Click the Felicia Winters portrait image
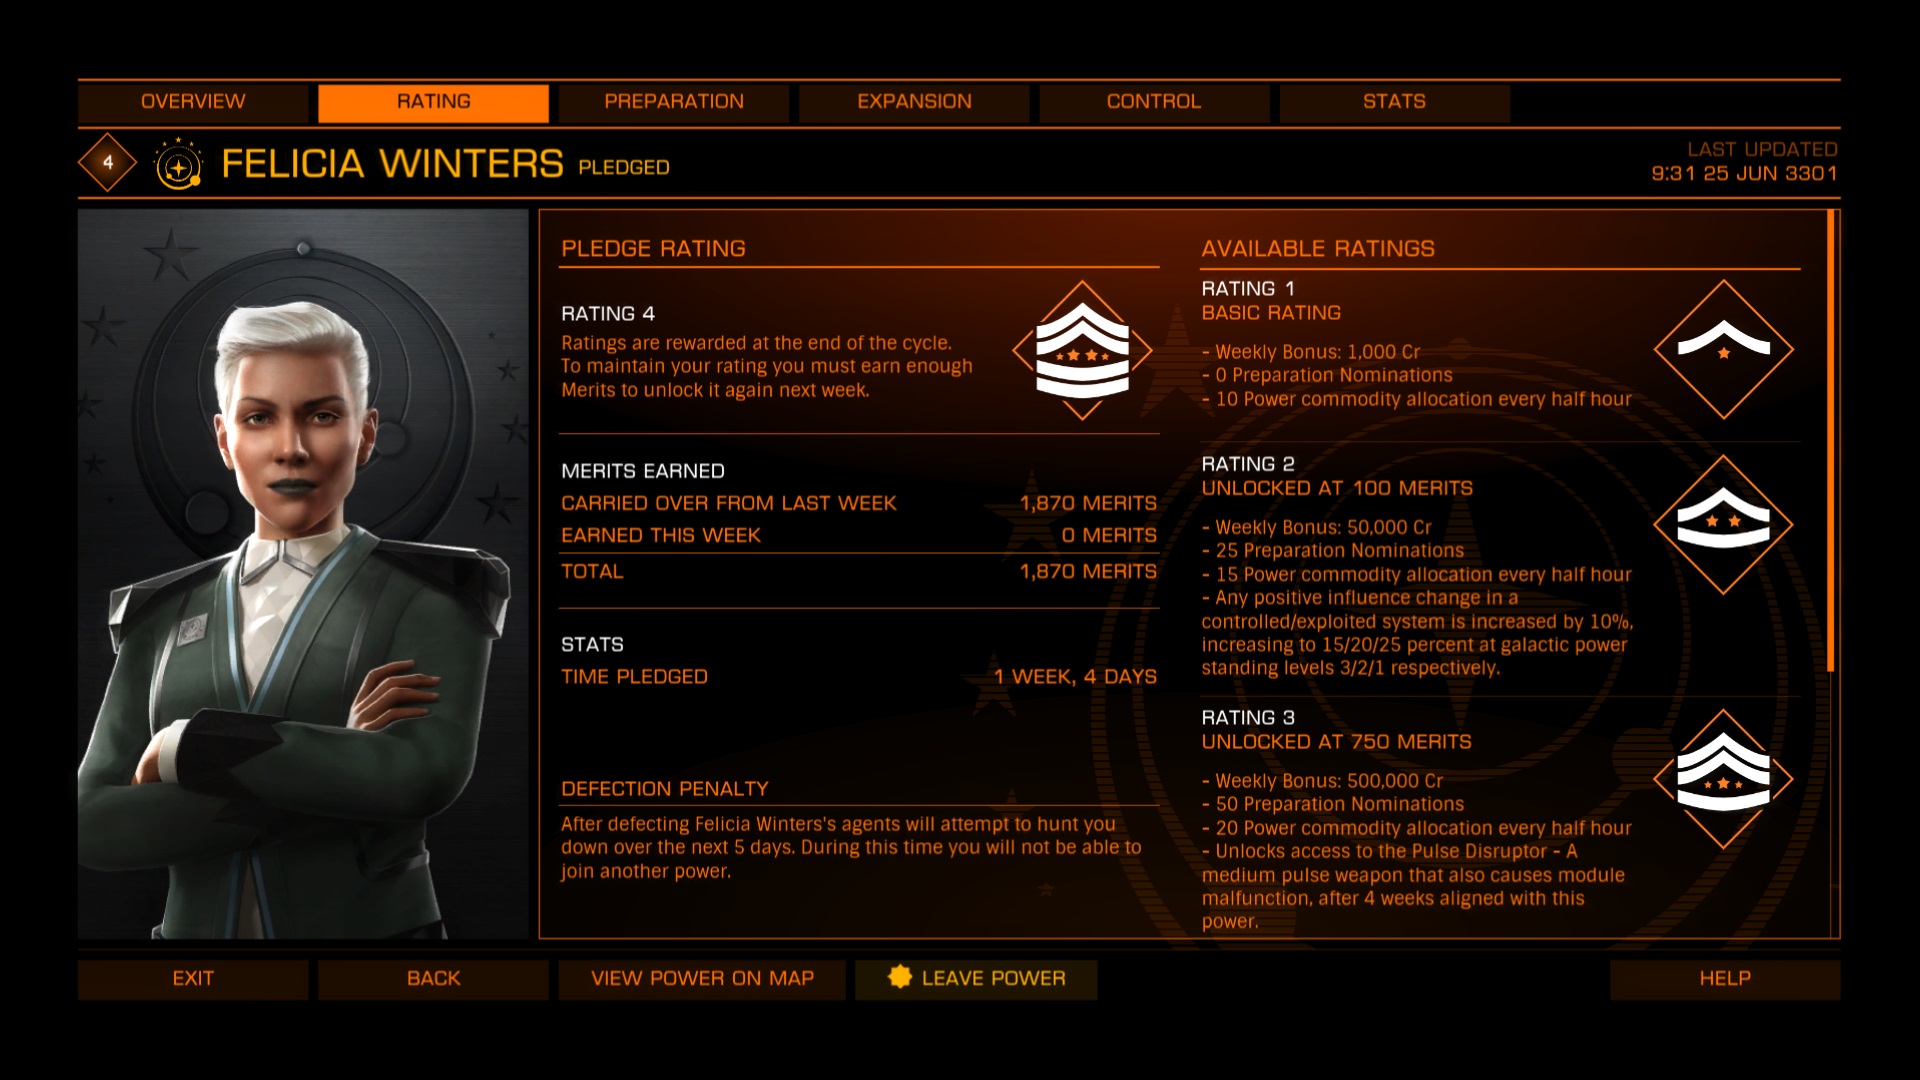This screenshot has width=1920, height=1080. pos(303,574)
